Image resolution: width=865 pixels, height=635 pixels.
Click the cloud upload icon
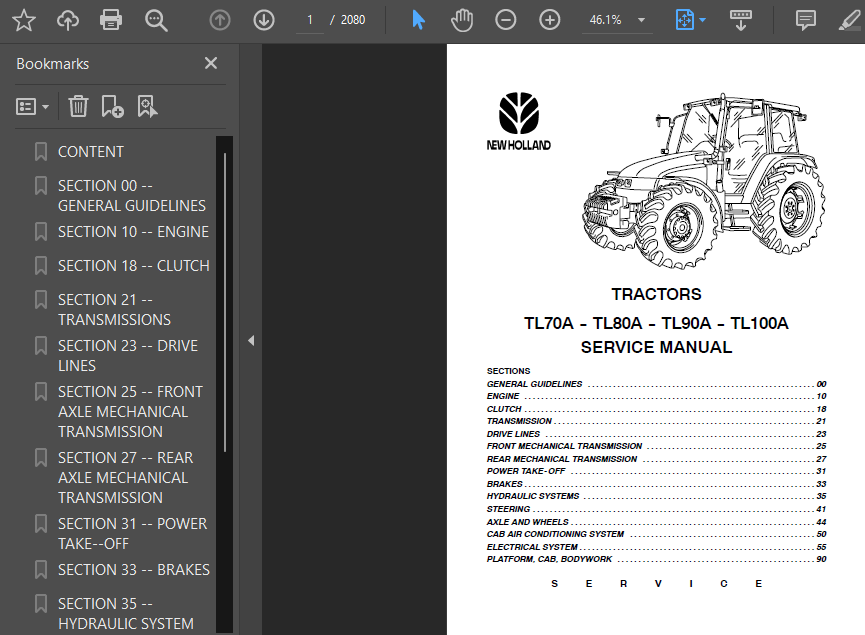click(68, 20)
